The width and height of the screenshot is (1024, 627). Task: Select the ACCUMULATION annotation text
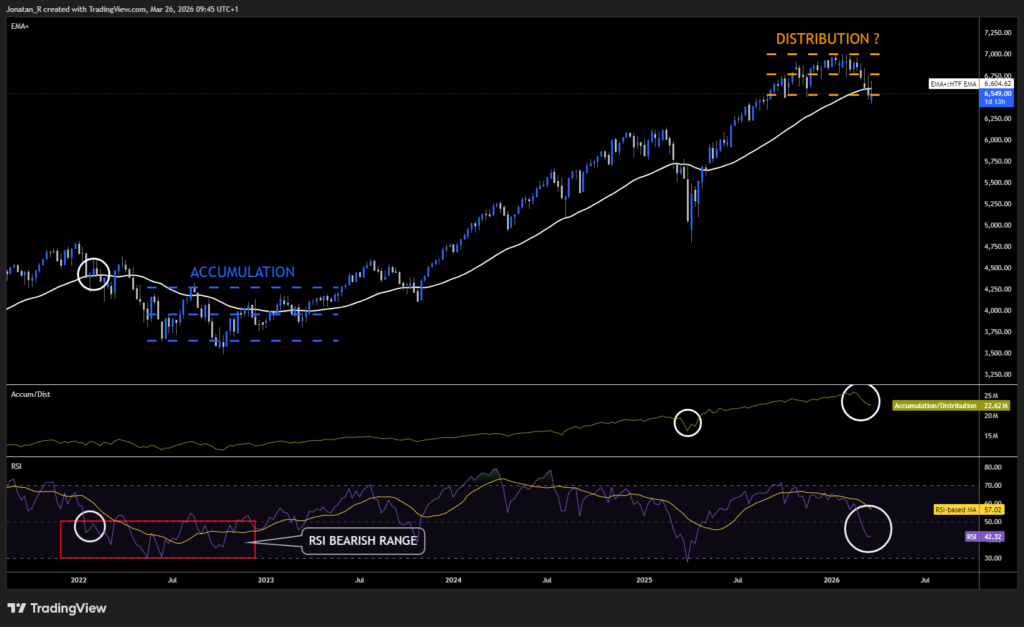(x=242, y=272)
